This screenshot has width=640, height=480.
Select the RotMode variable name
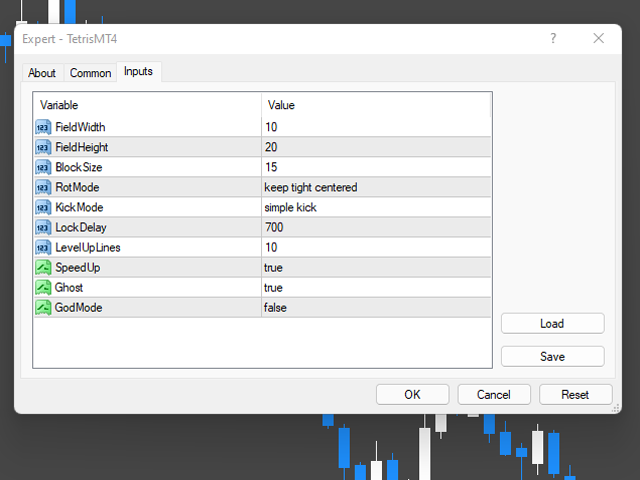tap(77, 187)
